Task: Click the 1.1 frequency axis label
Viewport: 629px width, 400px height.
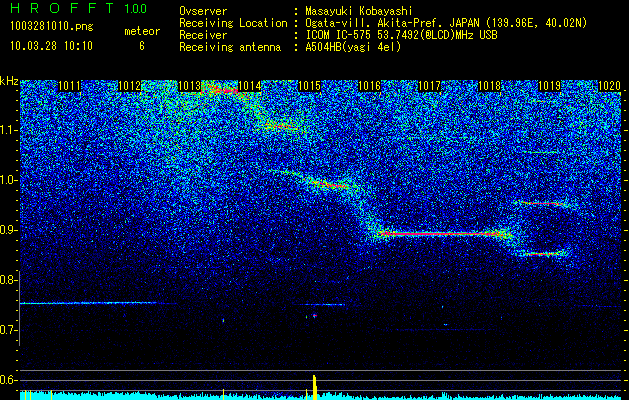Action: (9, 130)
